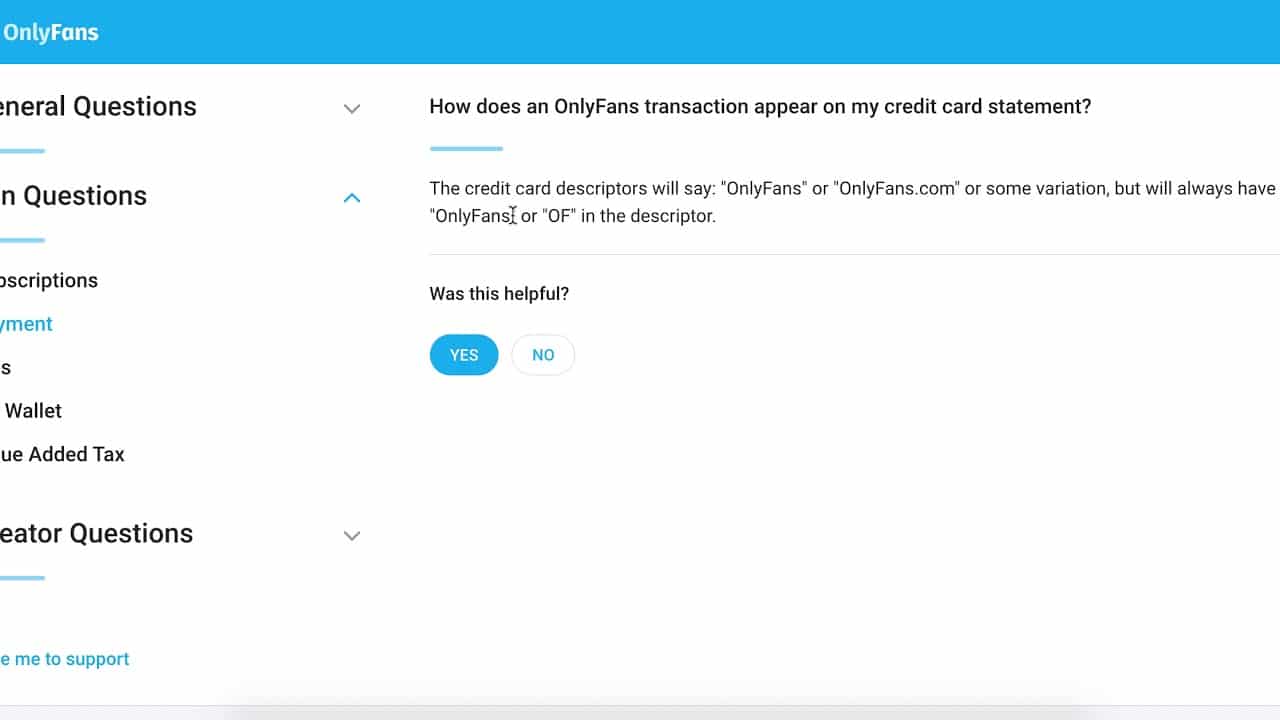Expand the Creator Questions section
This screenshot has width=1280, height=720.
click(351, 536)
